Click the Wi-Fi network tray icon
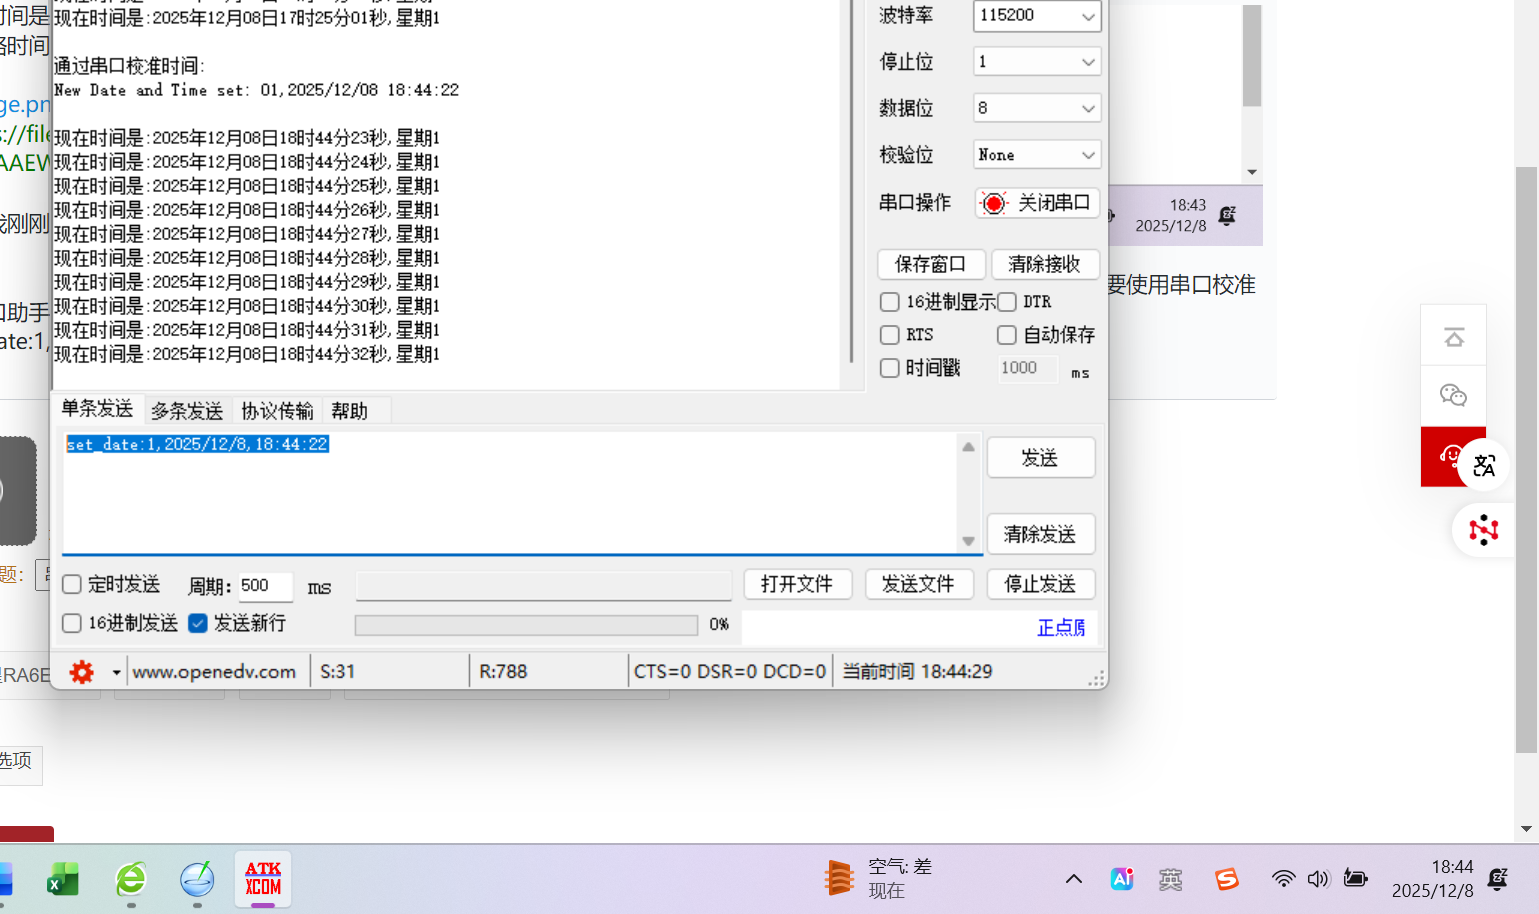Screen dimensions: 1539x914 click(1283, 879)
